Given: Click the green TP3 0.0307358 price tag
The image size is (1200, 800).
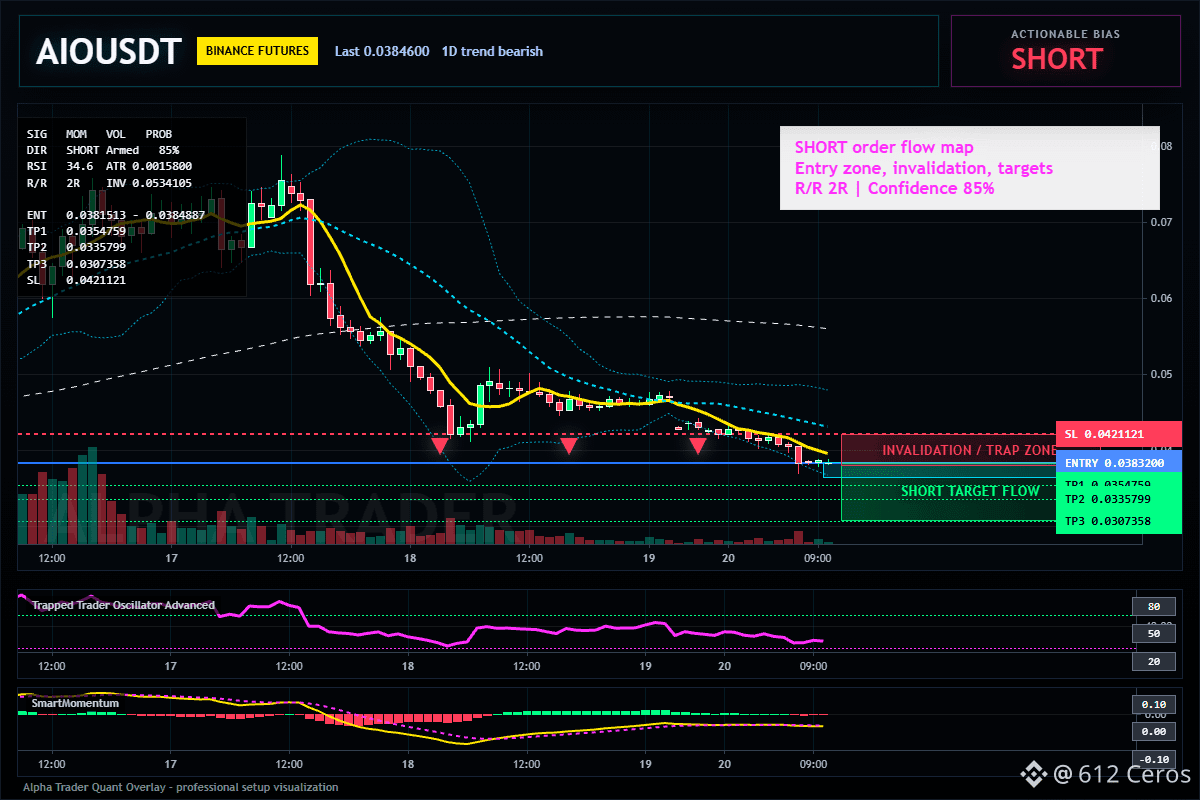Looking at the screenshot, I should (x=1119, y=521).
